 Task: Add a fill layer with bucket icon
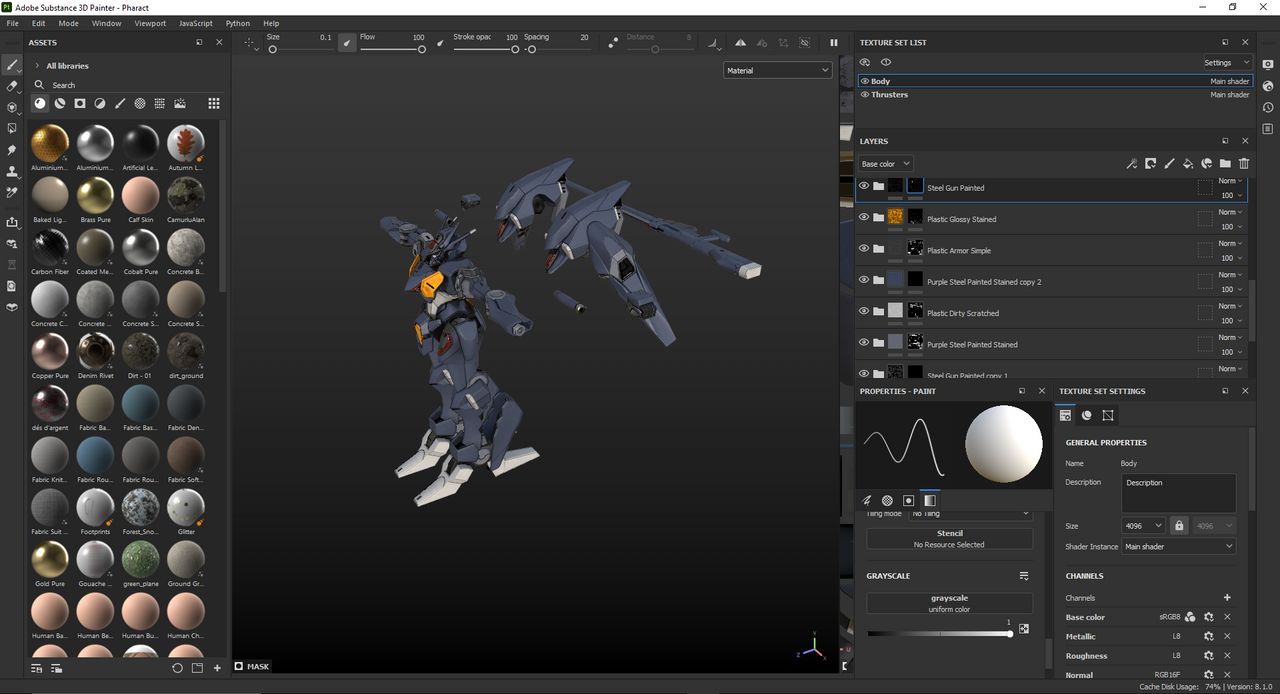1188,163
